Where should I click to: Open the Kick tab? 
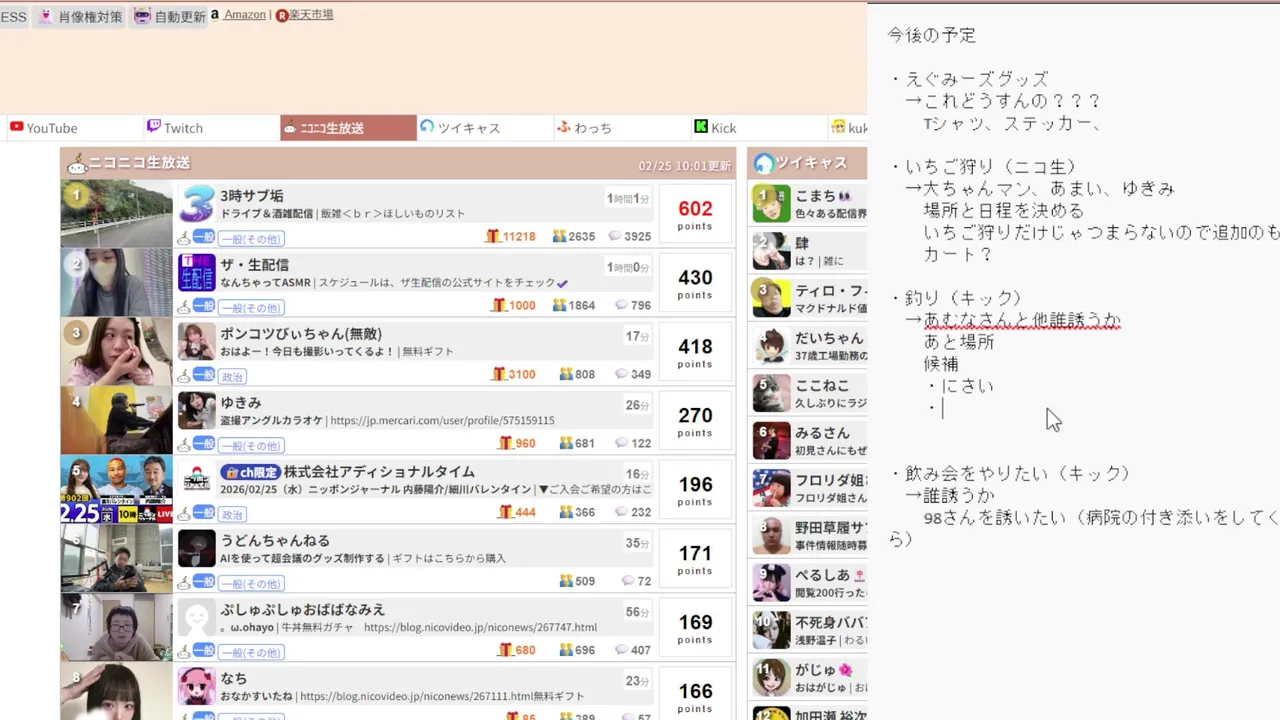(x=759, y=128)
